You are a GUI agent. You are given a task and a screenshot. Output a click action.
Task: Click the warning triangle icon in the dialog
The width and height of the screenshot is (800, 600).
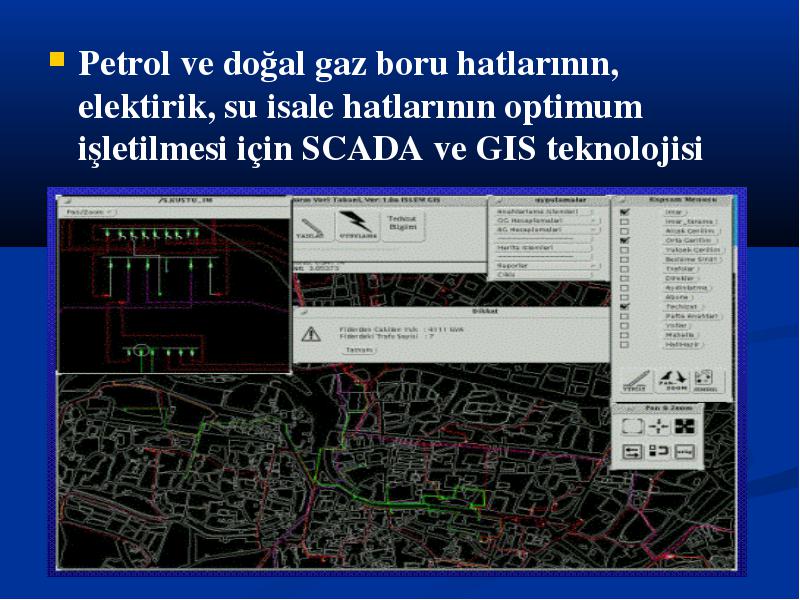[311, 335]
